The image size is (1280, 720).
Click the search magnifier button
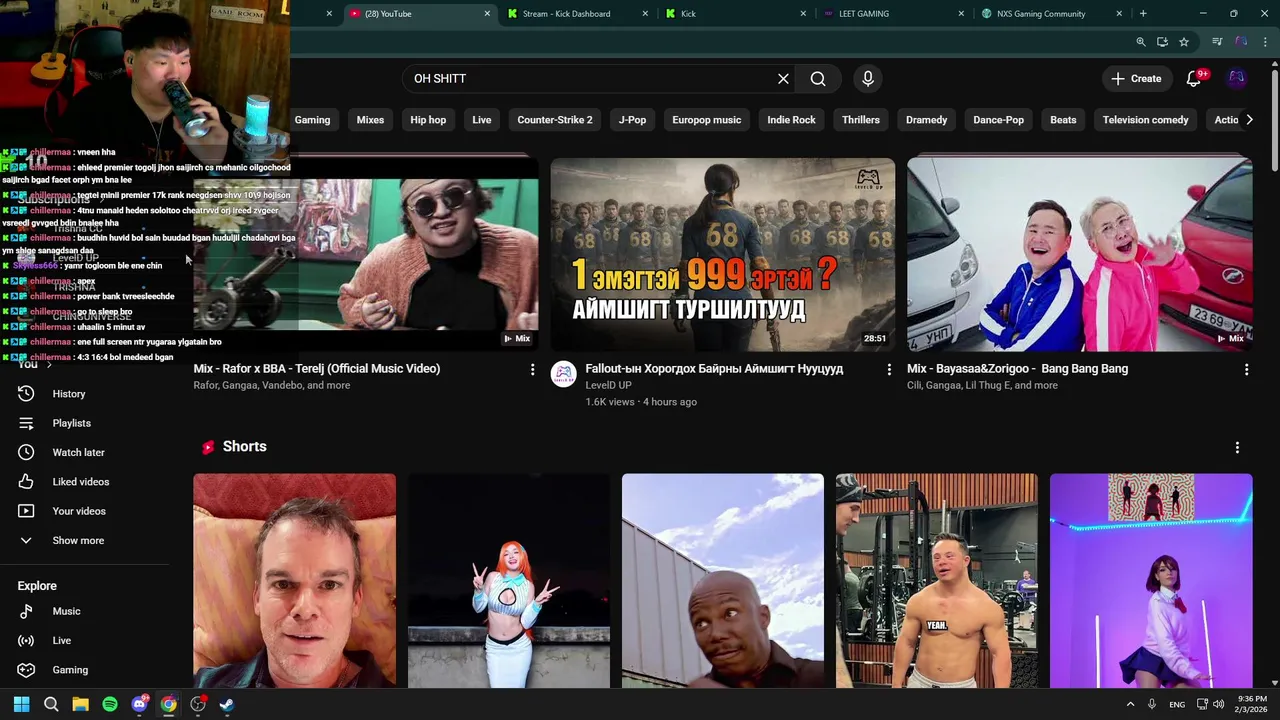(x=818, y=79)
